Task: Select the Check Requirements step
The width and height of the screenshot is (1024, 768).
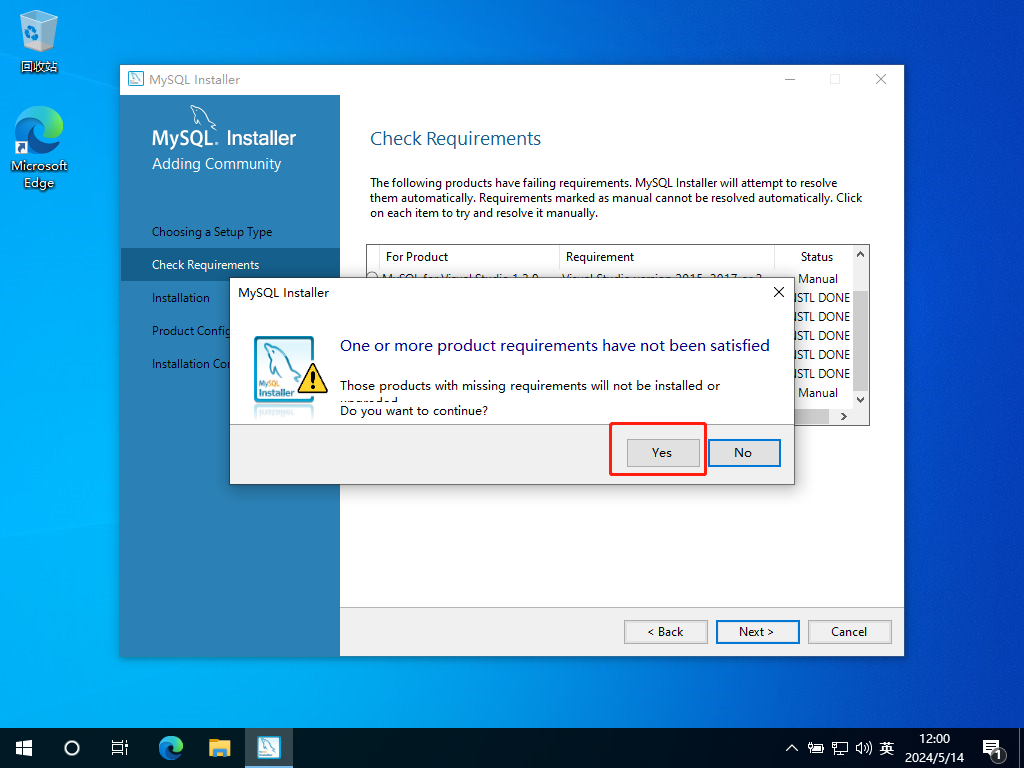Action: (x=230, y=264)
